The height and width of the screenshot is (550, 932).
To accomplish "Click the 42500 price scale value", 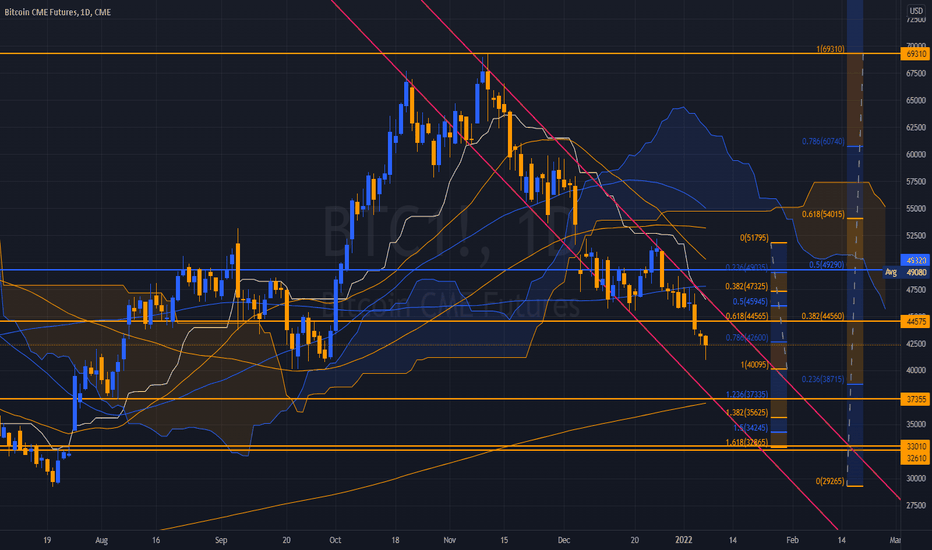I will pos(915,343).
